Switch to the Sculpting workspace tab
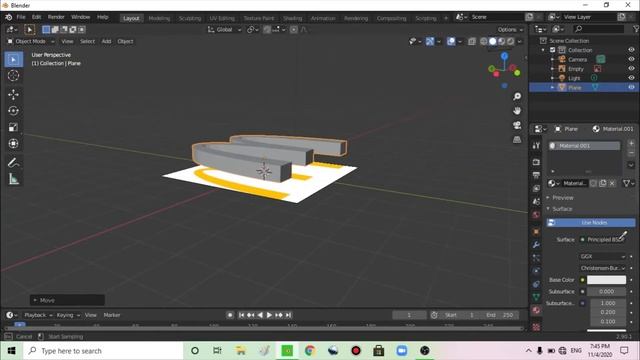Screen dimensions: 640x360 point(190,18)
